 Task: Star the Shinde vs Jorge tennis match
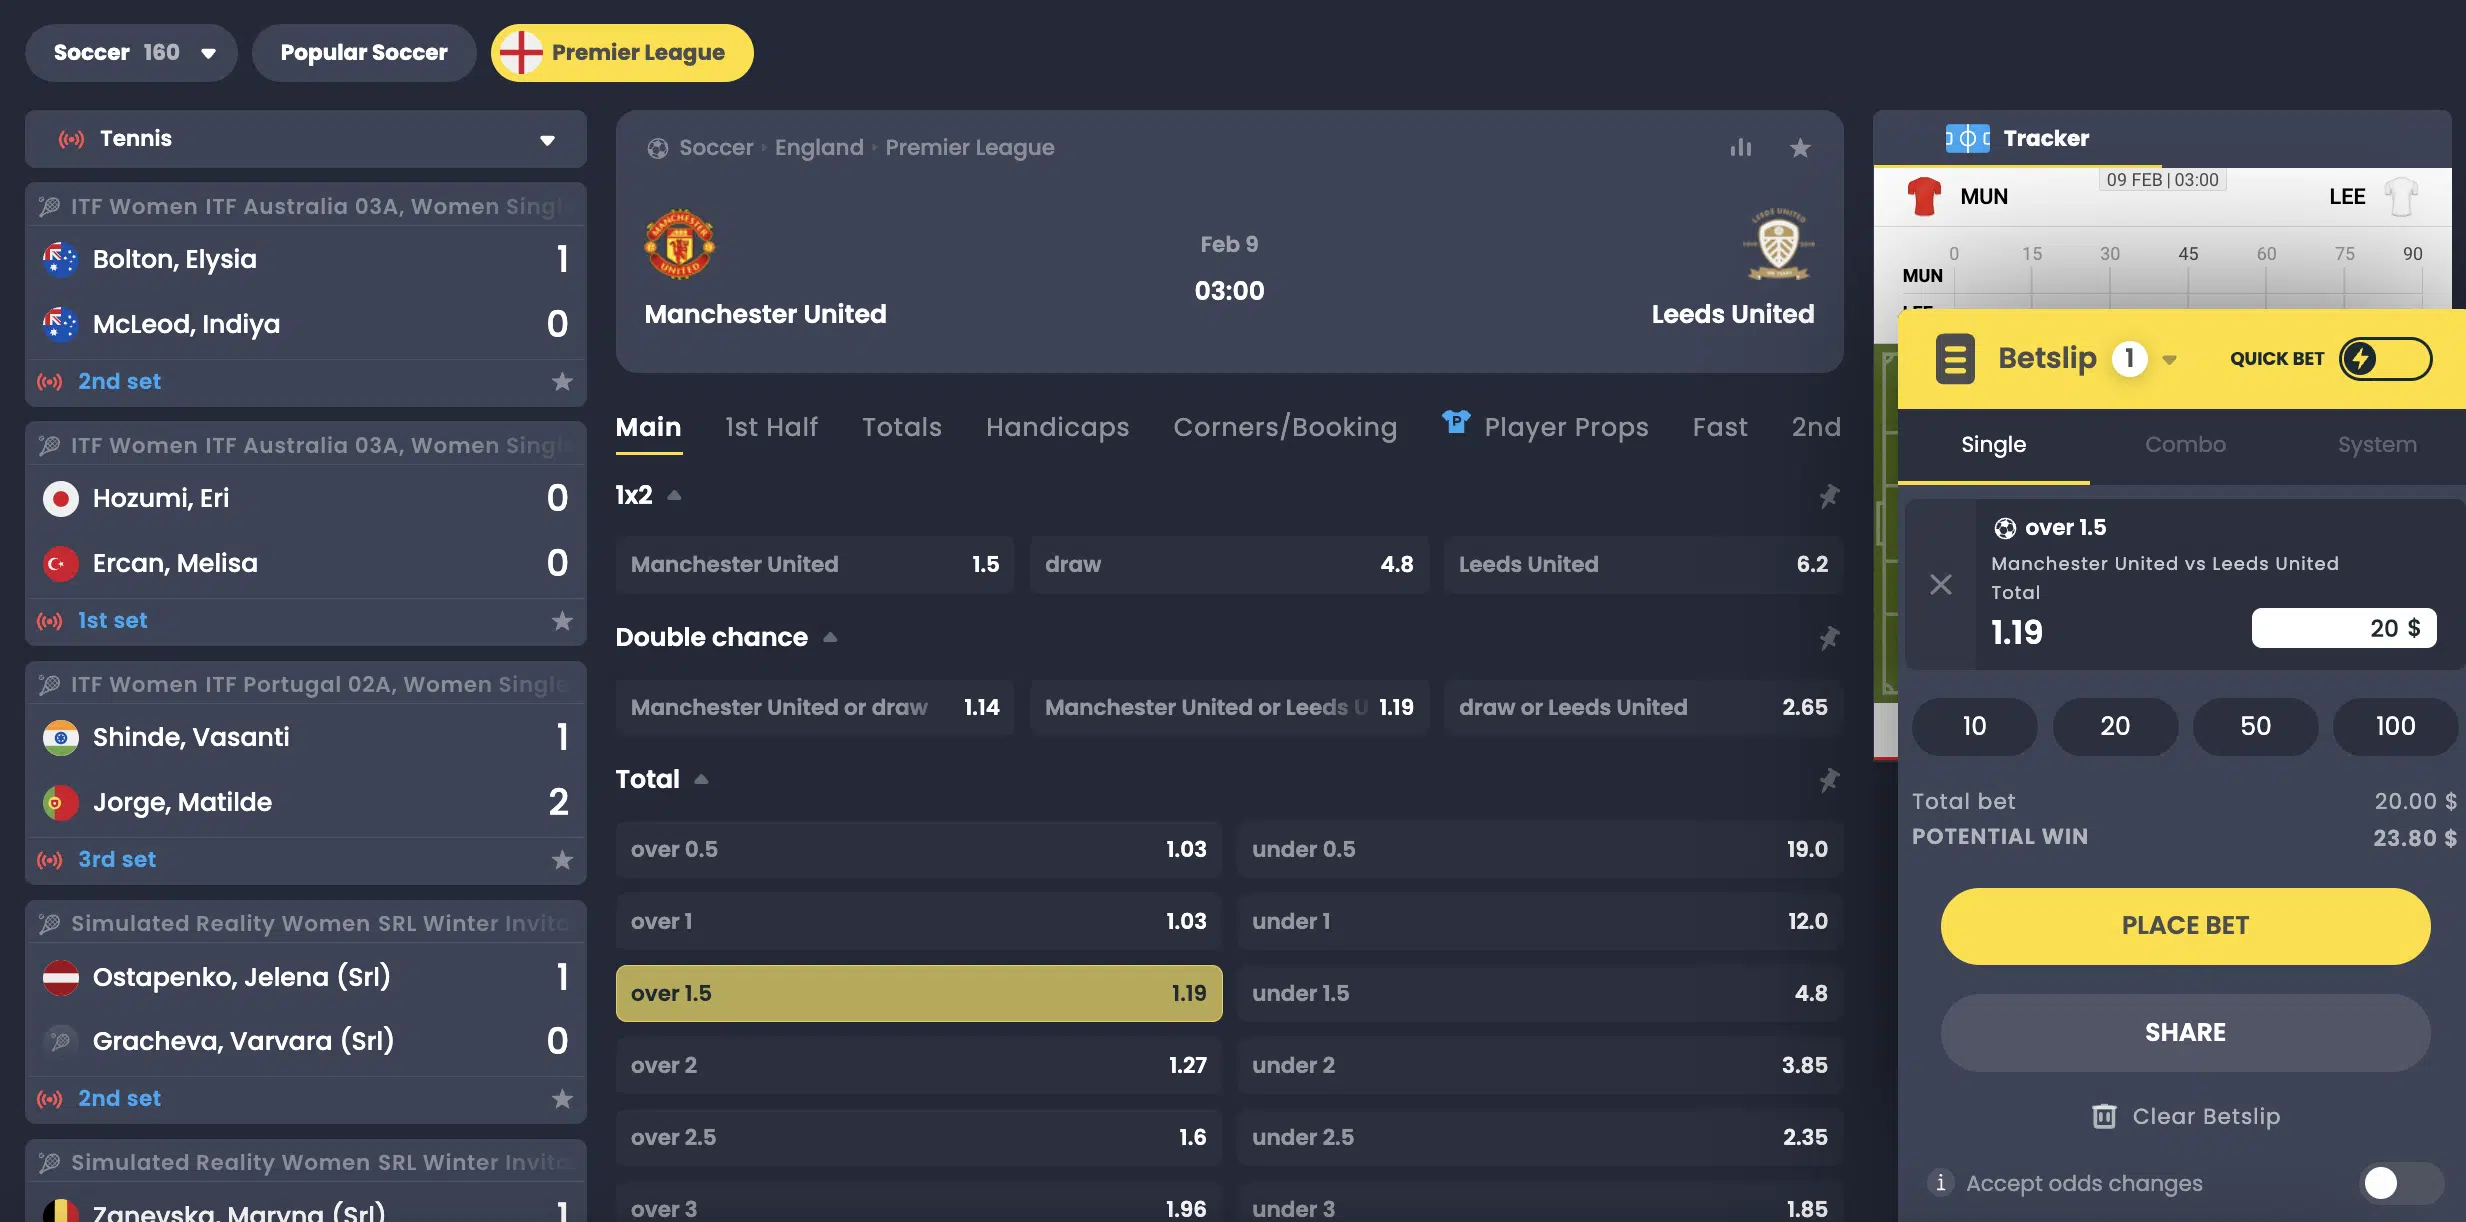pos(562,860)
